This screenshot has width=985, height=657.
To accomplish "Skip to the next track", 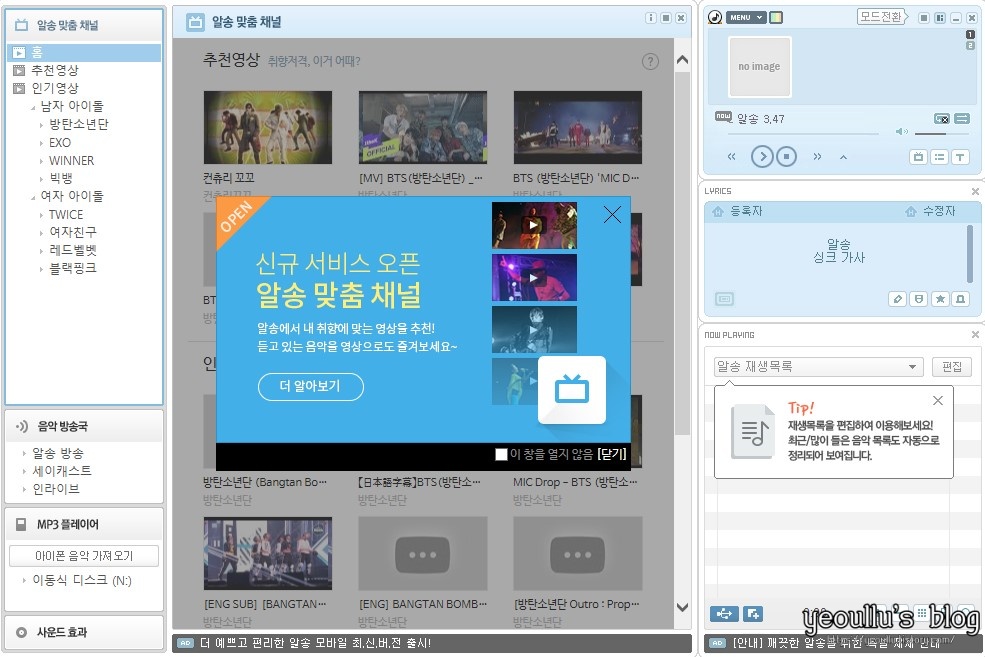I will tap(817, 156).
